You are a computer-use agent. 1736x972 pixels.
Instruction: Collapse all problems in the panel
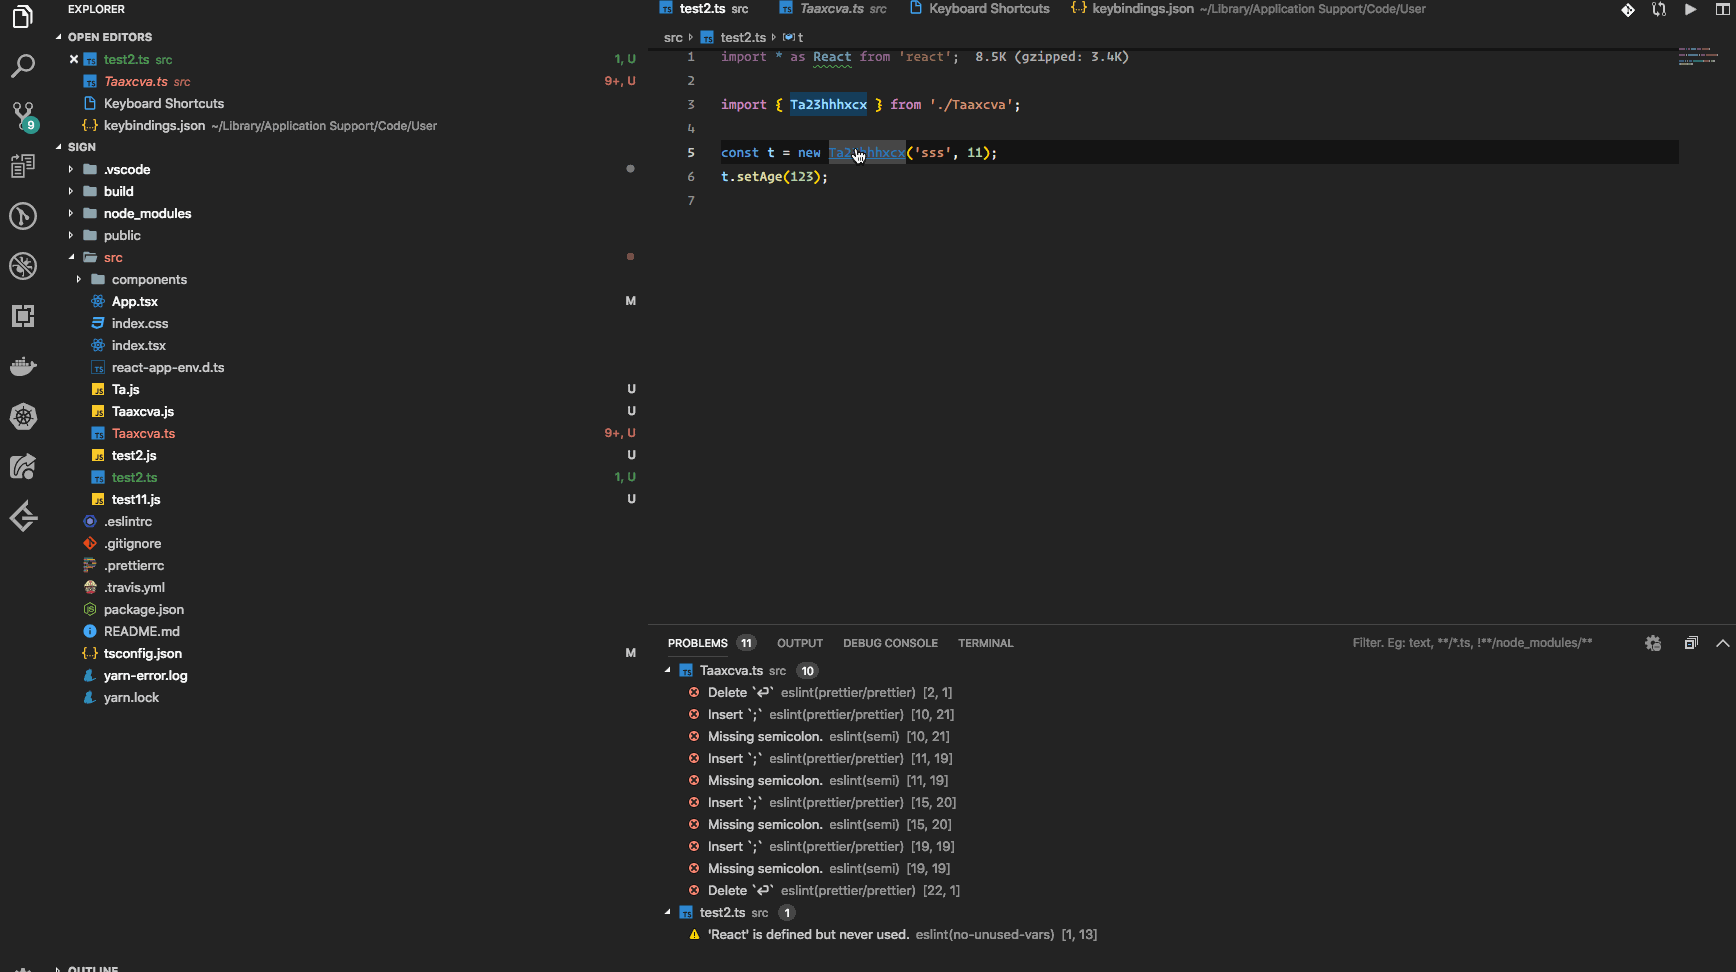click(1690, 643)
